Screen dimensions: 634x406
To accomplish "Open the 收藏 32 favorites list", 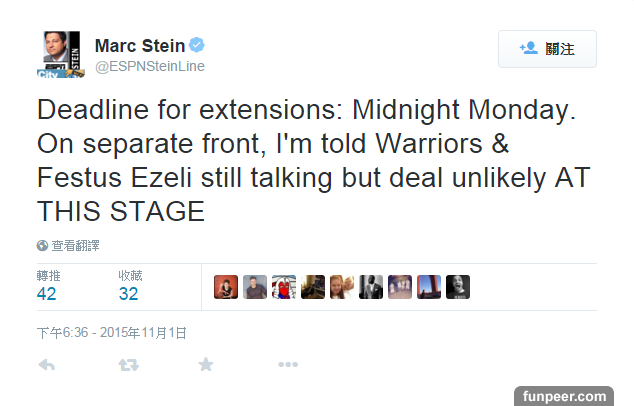I will coord(129,285).
